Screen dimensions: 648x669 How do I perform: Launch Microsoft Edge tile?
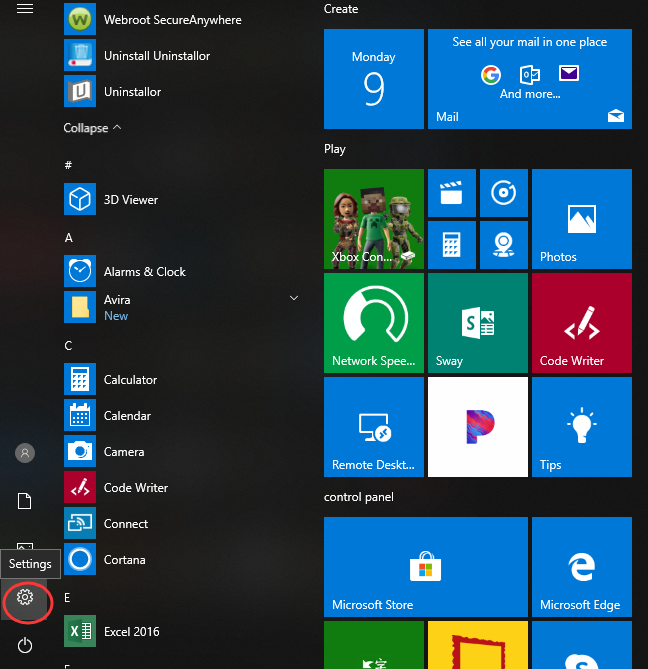[582, 567]
